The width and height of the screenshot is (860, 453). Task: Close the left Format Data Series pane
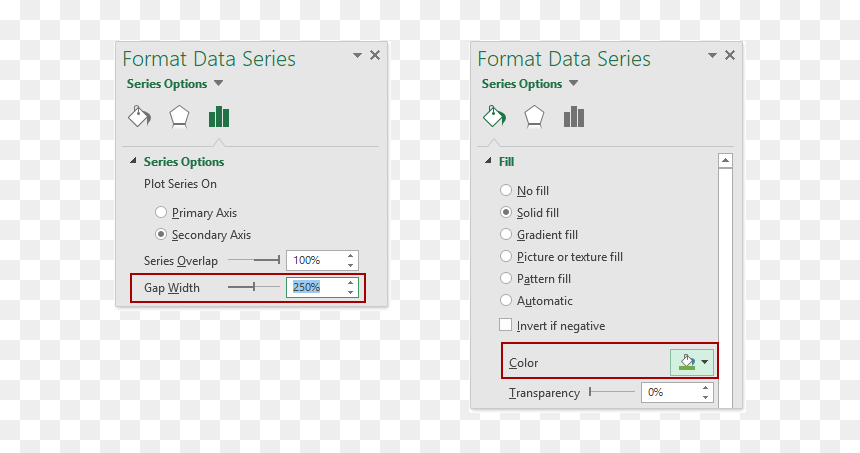click(x=375, y=55)
